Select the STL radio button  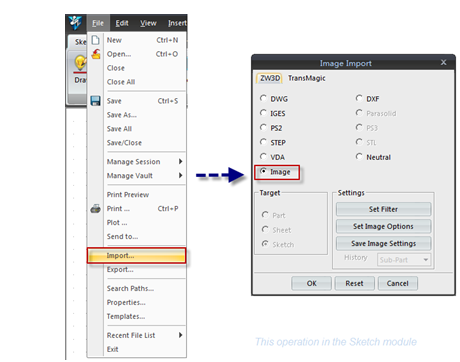click(359, 142)
